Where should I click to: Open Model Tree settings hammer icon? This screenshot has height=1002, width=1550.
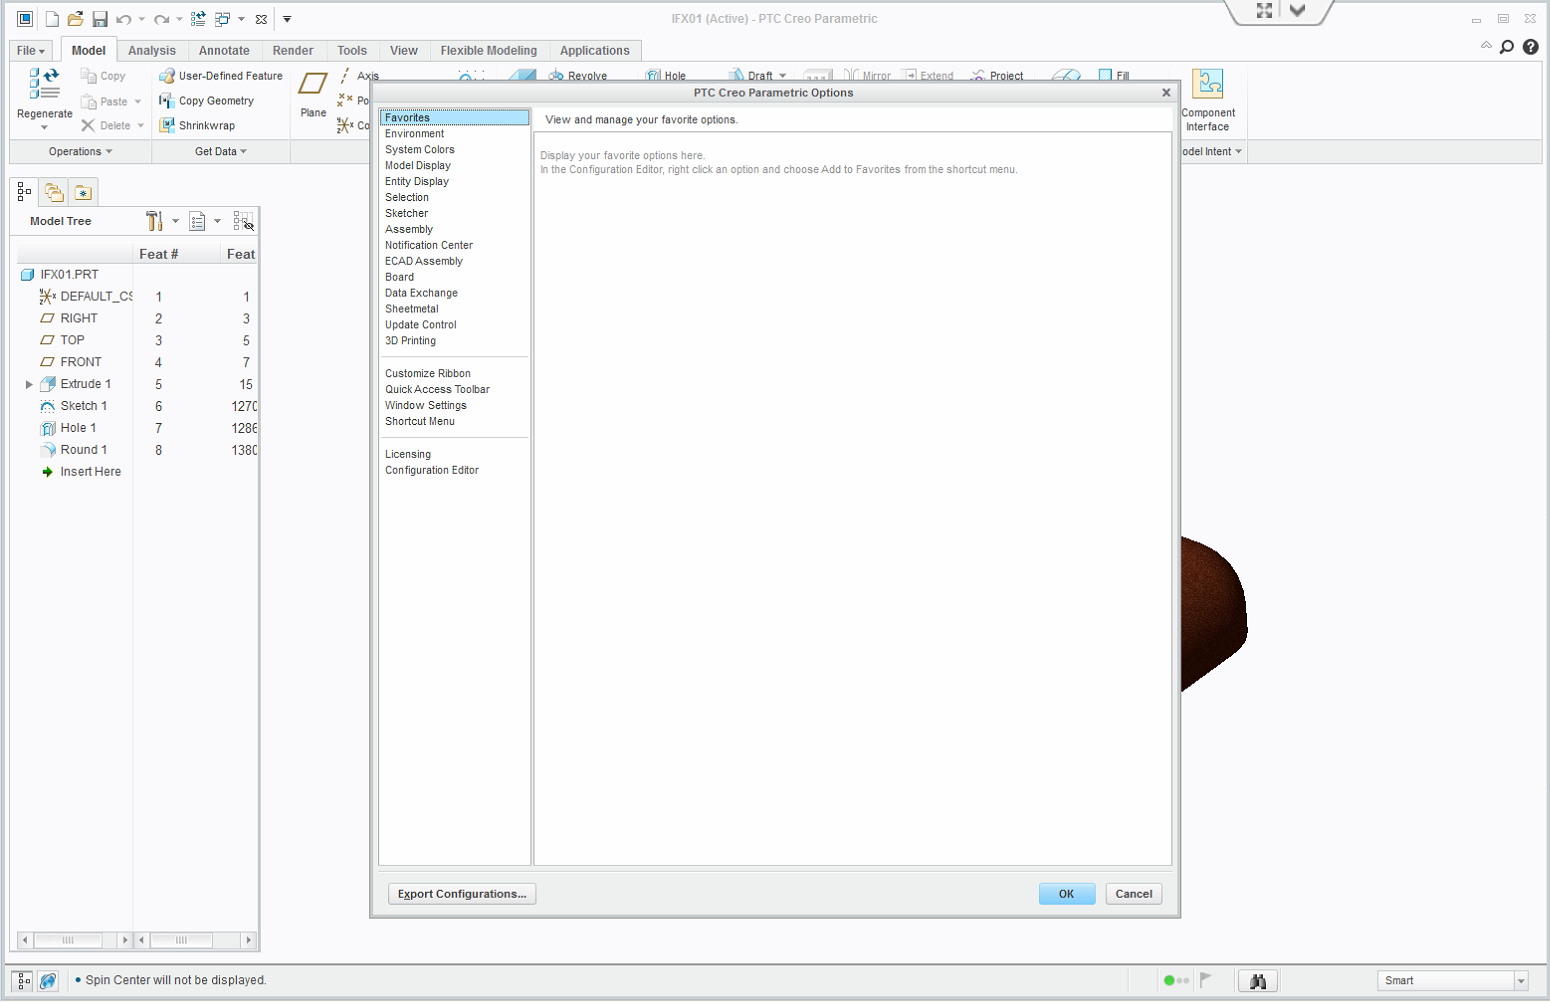pos(154,221)
